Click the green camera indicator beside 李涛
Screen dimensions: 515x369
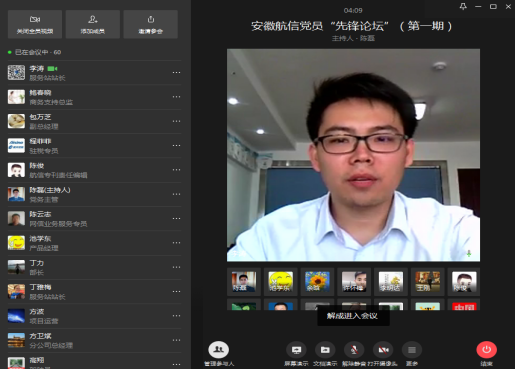coord(52,69)
